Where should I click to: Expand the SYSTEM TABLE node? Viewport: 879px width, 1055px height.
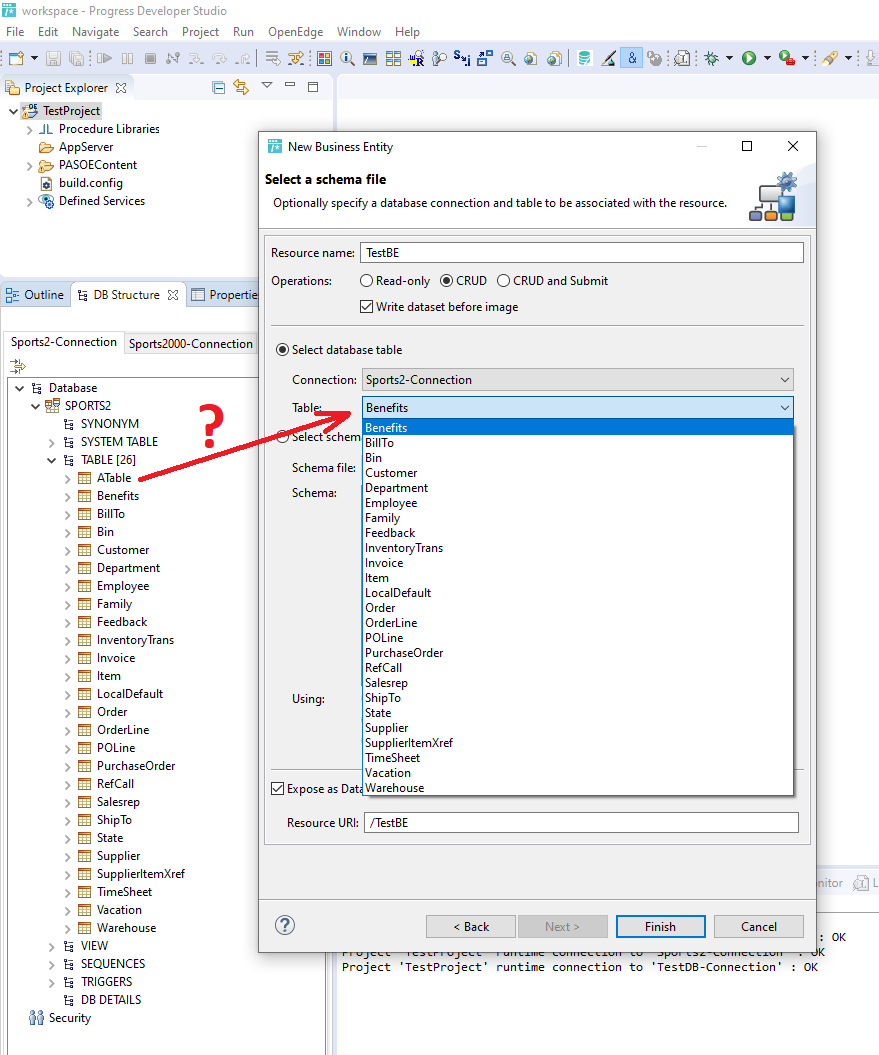(x=51, y=442)
